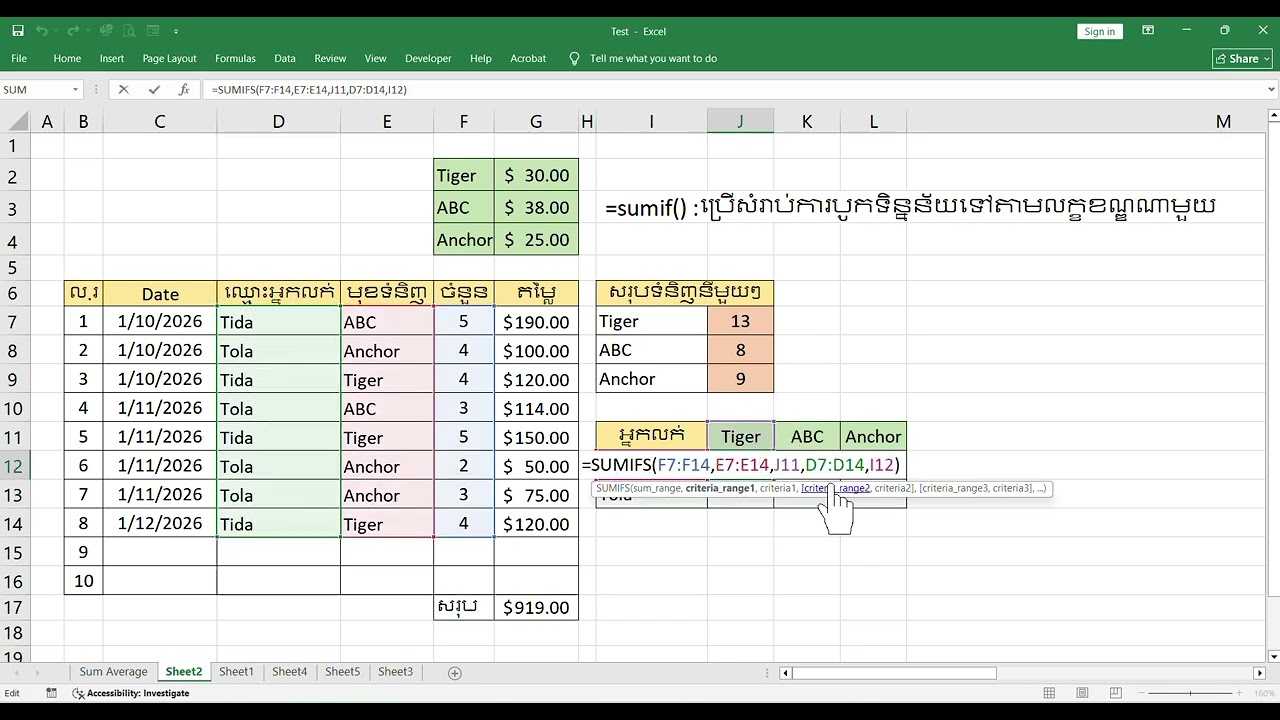Image resolution: width=1280 pixels, height=720 pixels.
Task: Expand the formula bar
Action: [x=1271, y=89]
